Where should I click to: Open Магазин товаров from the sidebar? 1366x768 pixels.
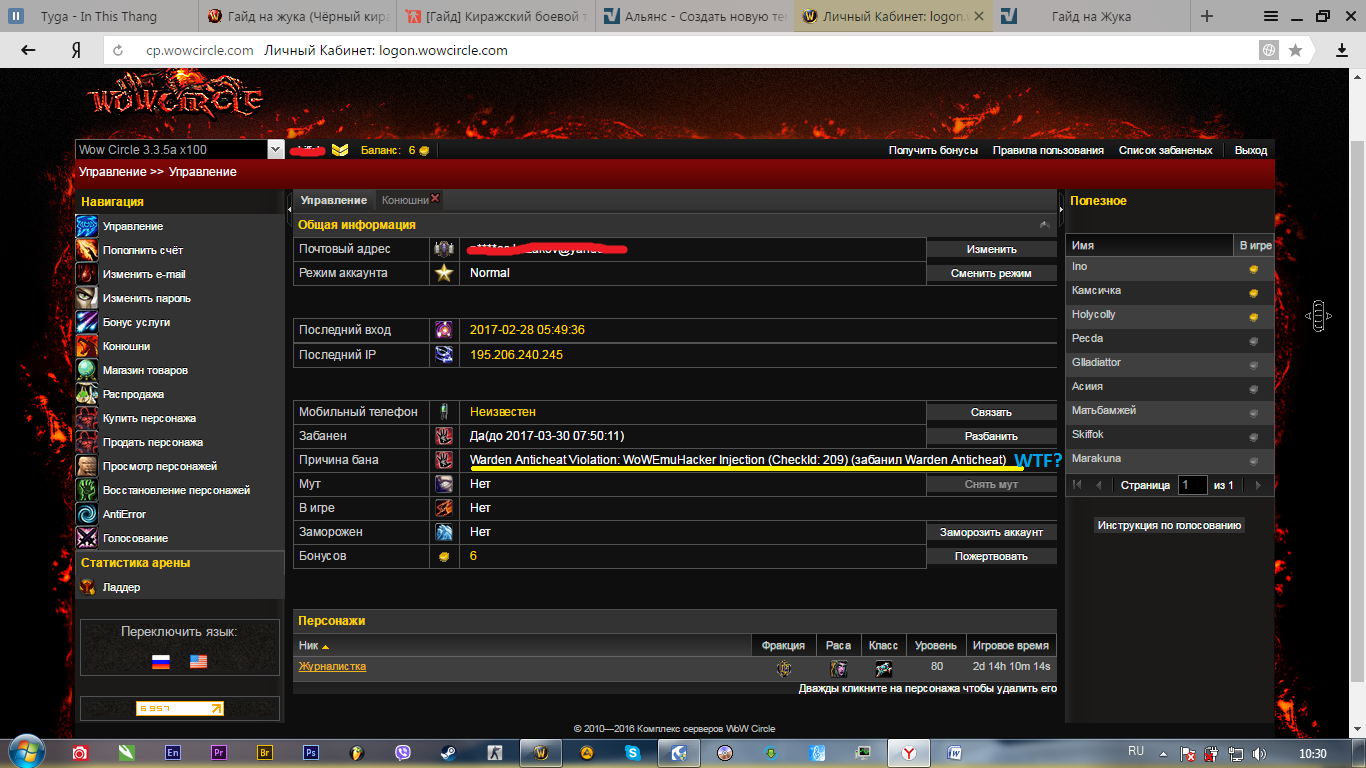point(145,370)
